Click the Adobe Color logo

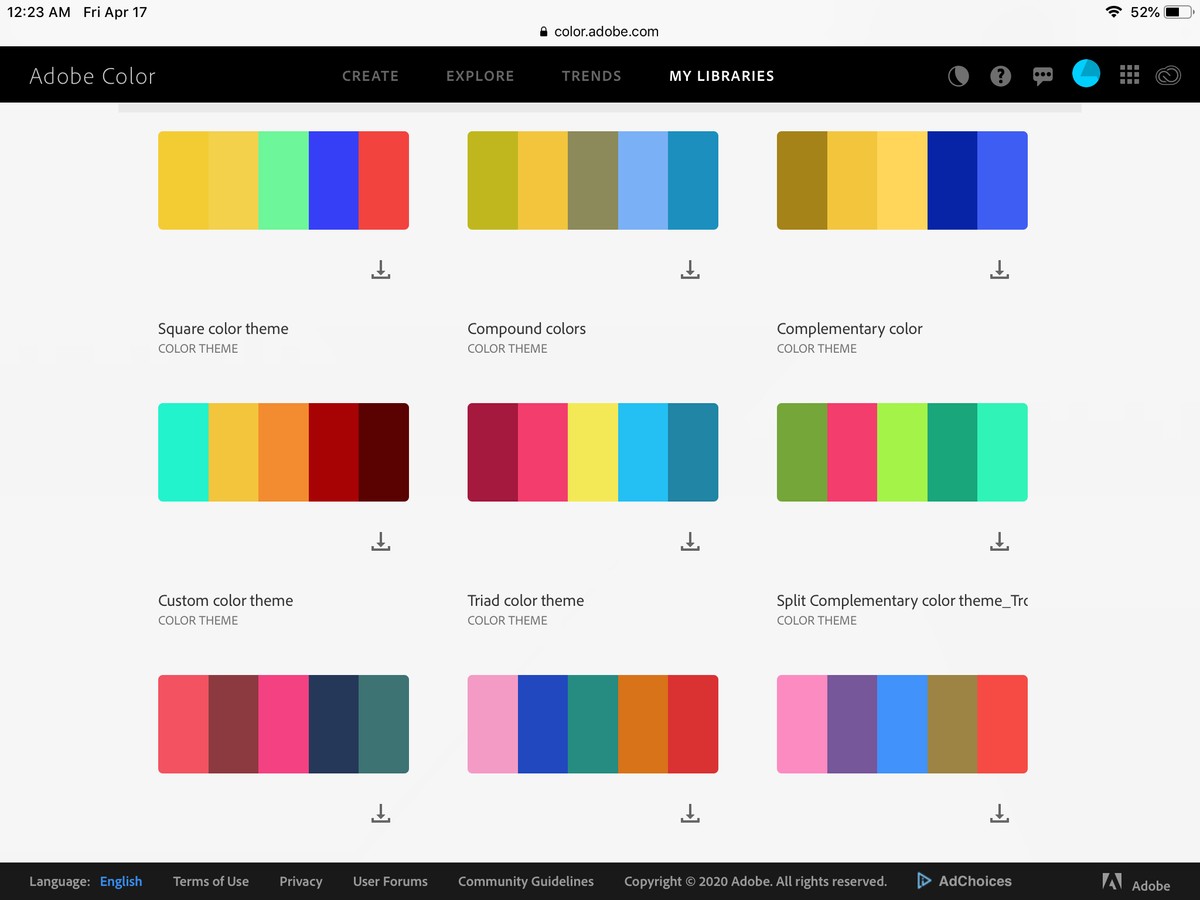(92, 76)
